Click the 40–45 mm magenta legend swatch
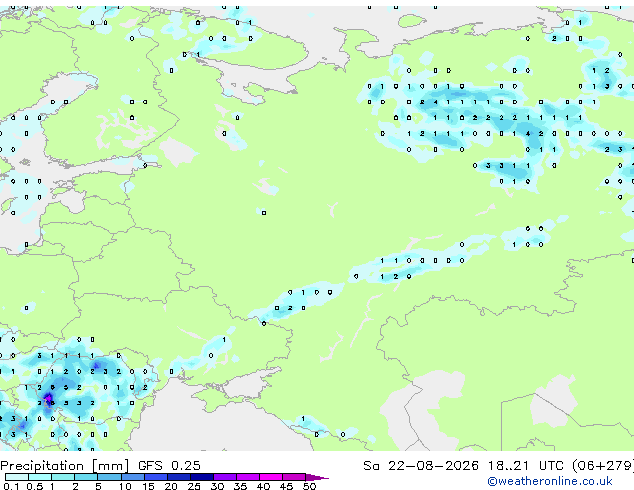The image size is (634, 490). (x=271, y=477)
